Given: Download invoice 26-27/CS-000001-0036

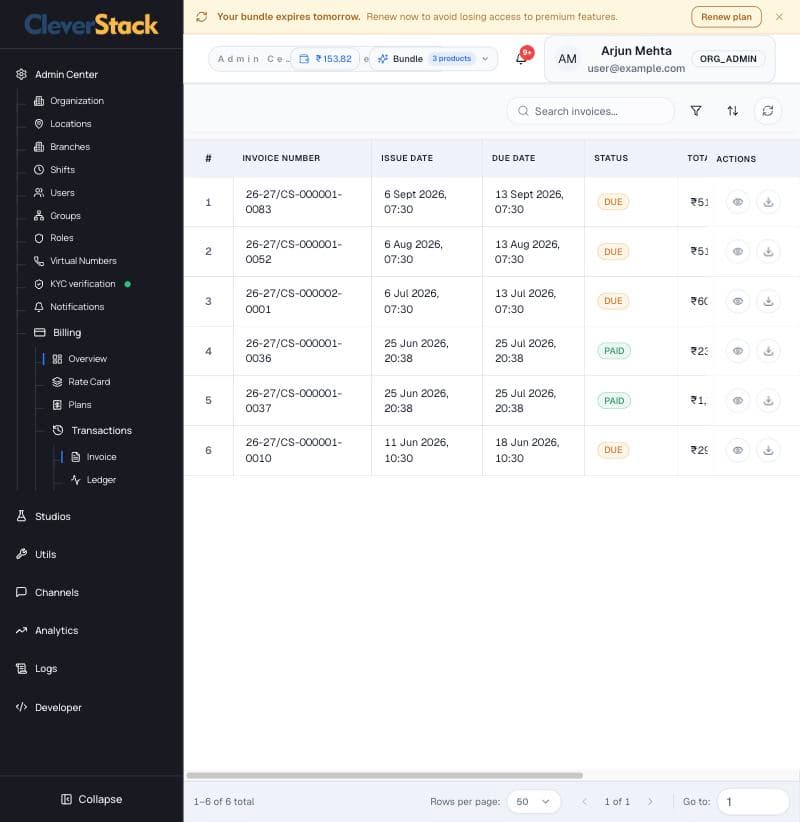Looking at the screenshot, I should point(768,351).
